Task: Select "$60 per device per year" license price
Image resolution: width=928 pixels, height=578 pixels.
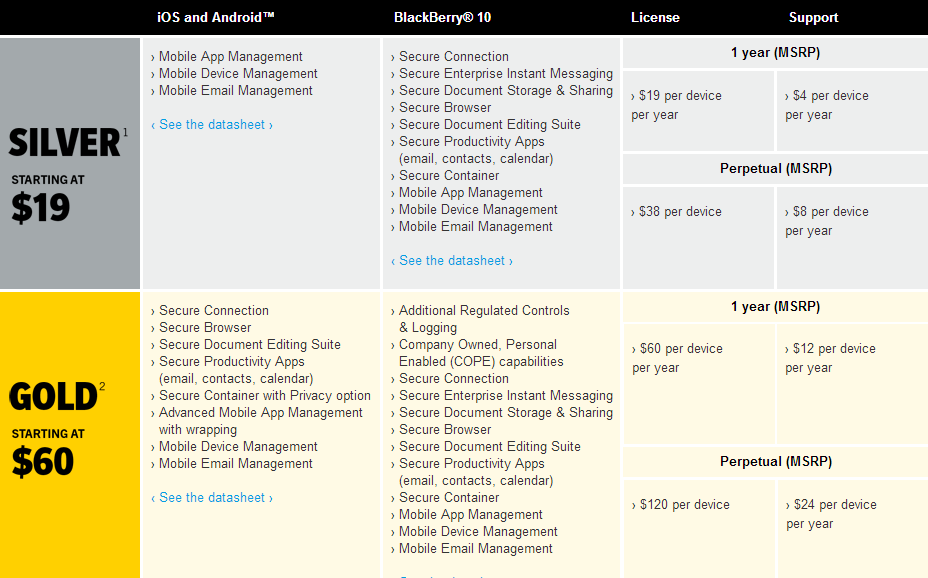Action: point(677,359)
